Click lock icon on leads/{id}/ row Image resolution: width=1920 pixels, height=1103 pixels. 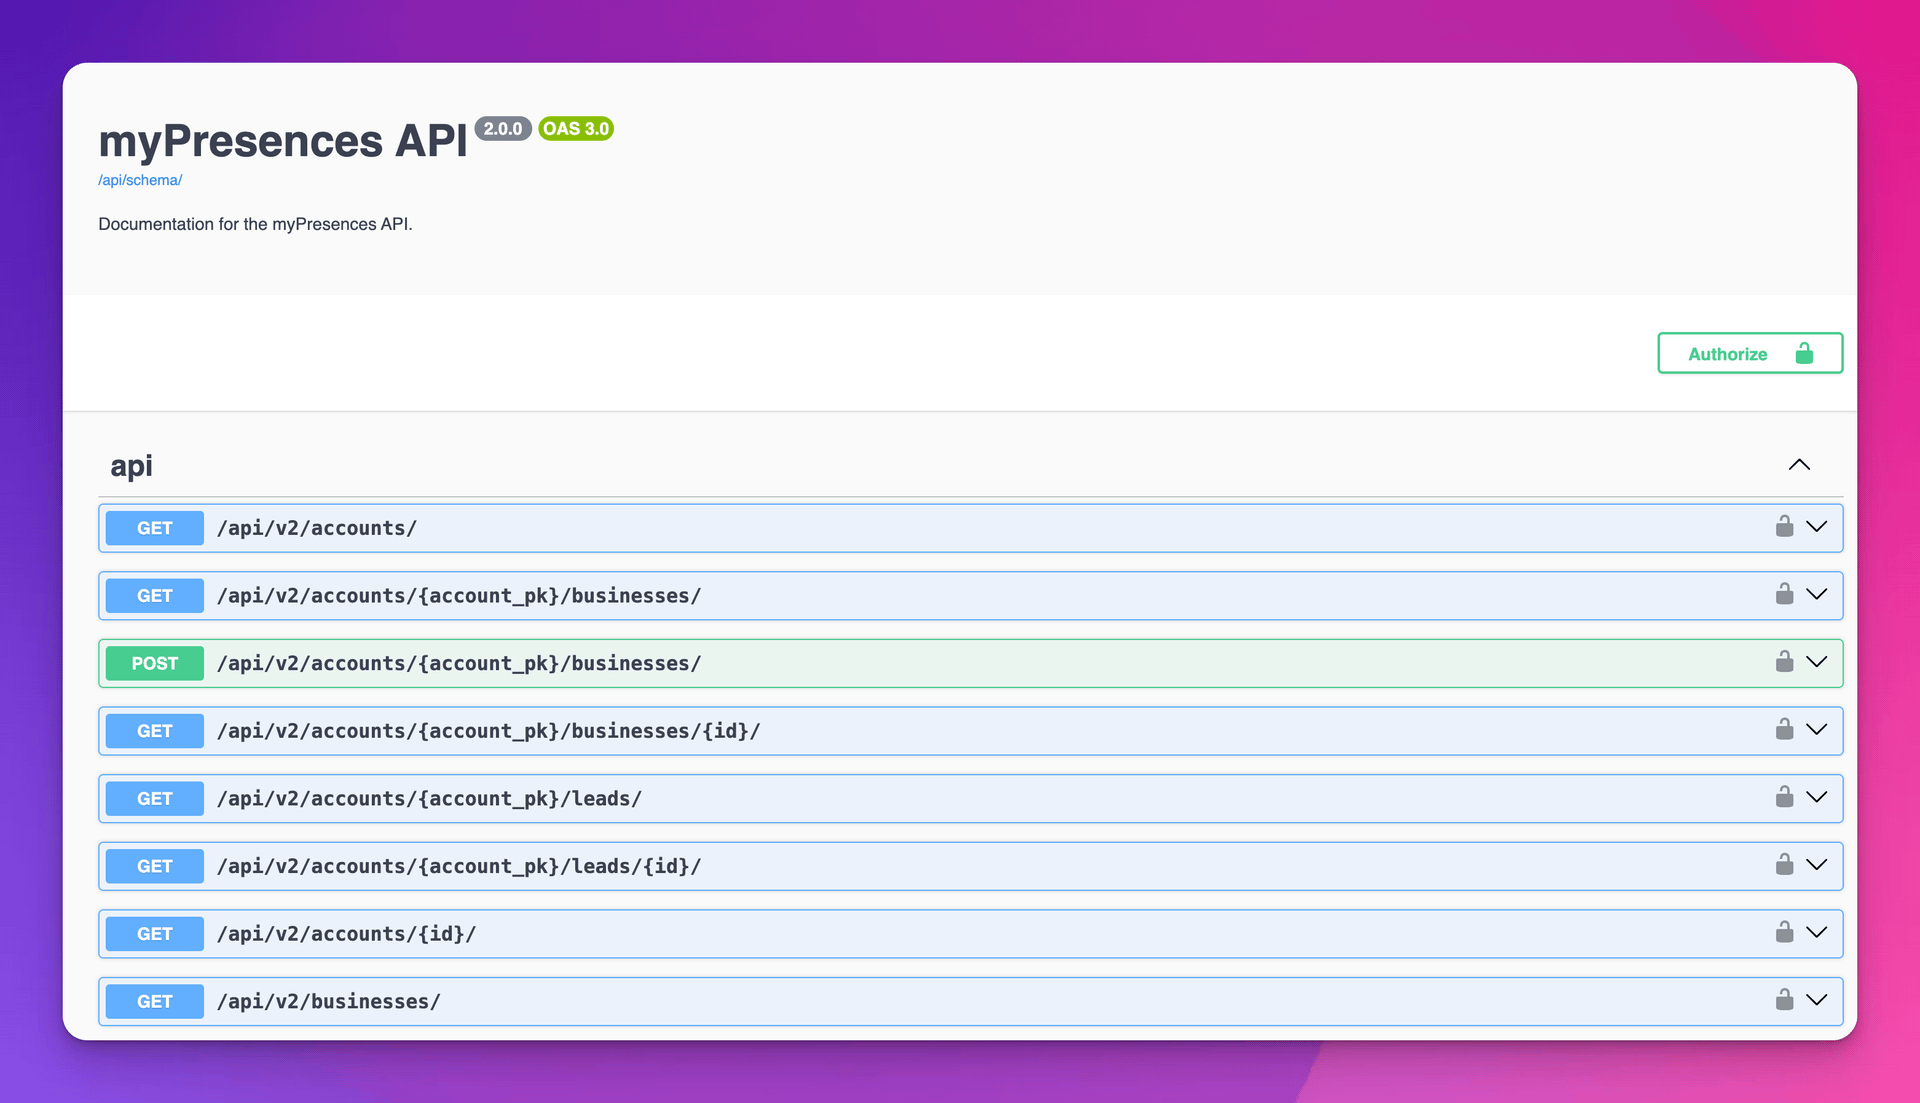(1784, 865)
